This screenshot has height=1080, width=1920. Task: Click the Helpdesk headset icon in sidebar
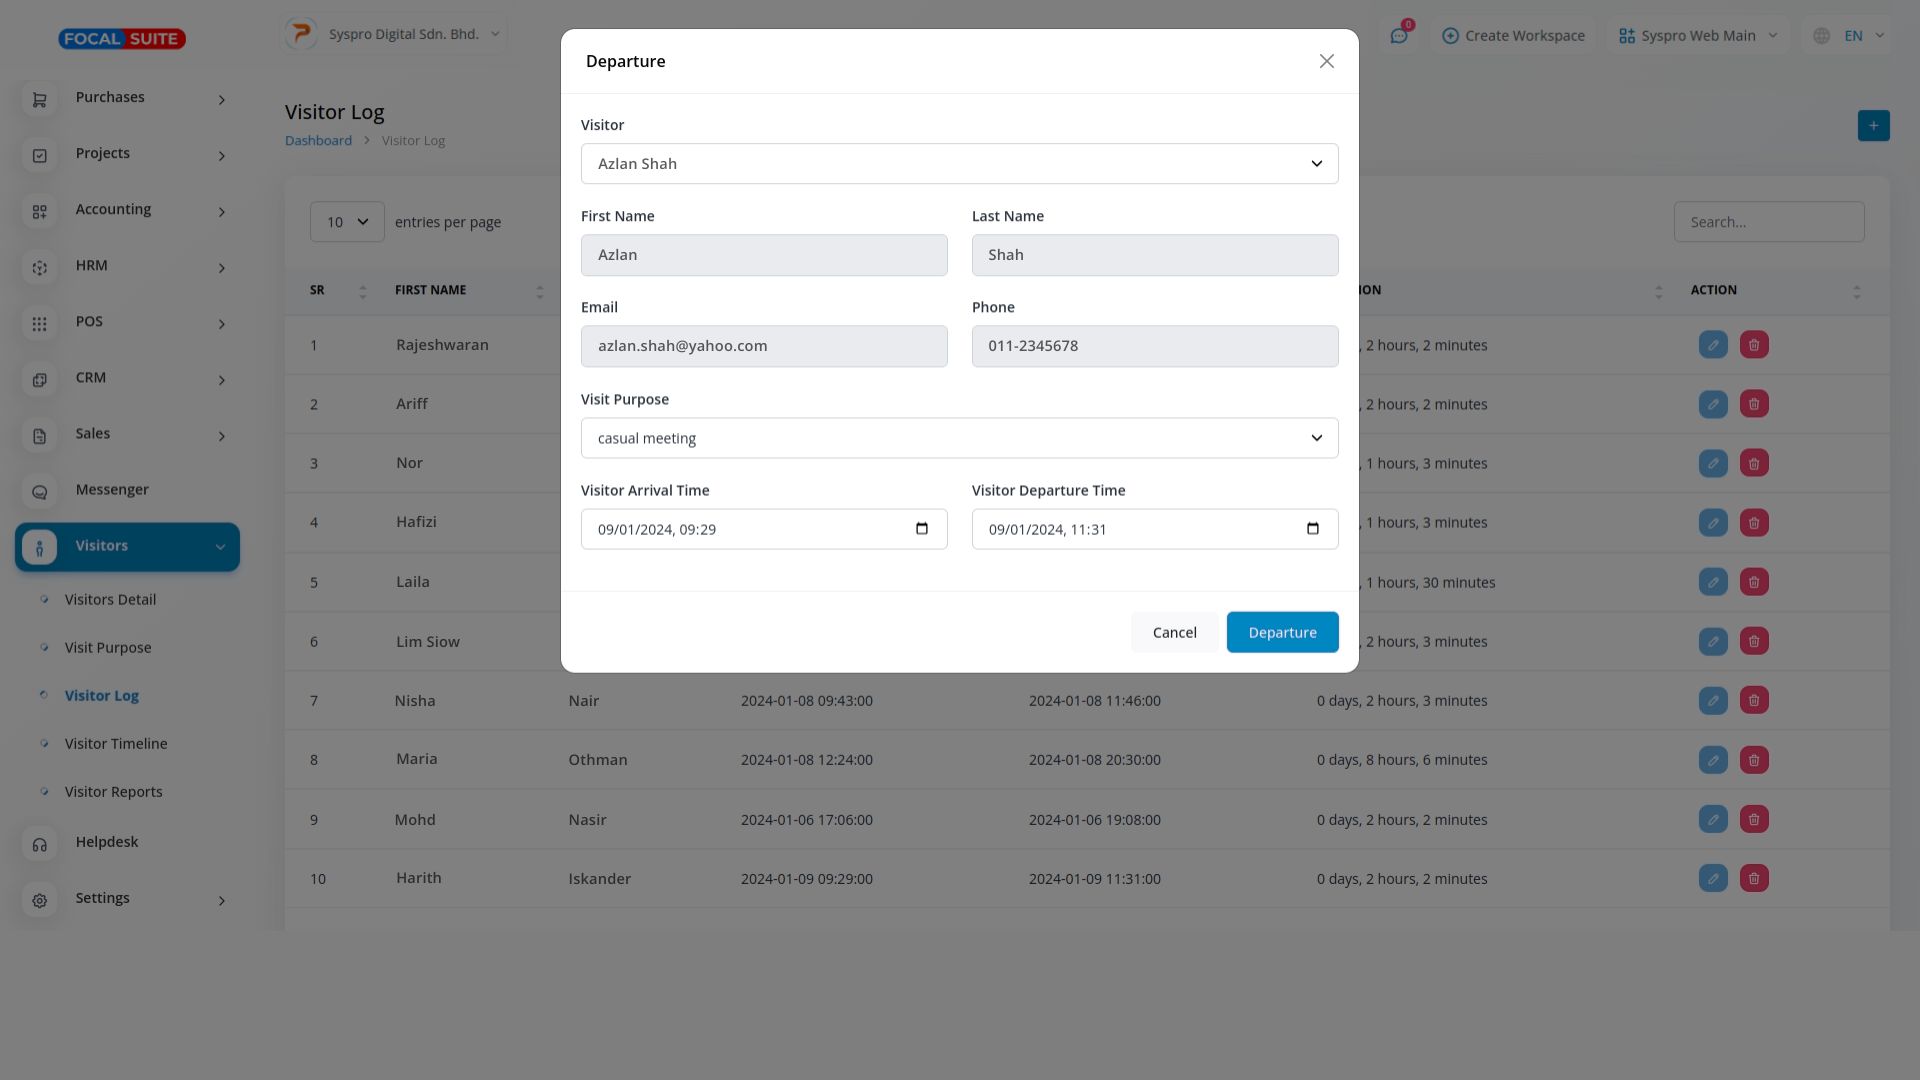point(40,845)
